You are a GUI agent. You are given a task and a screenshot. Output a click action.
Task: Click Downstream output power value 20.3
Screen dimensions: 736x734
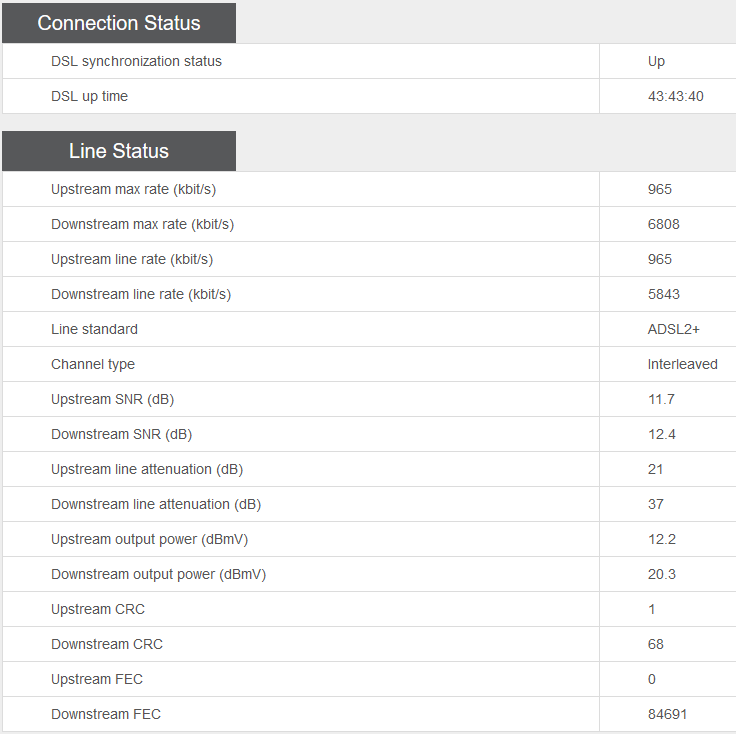click(661, 574)
